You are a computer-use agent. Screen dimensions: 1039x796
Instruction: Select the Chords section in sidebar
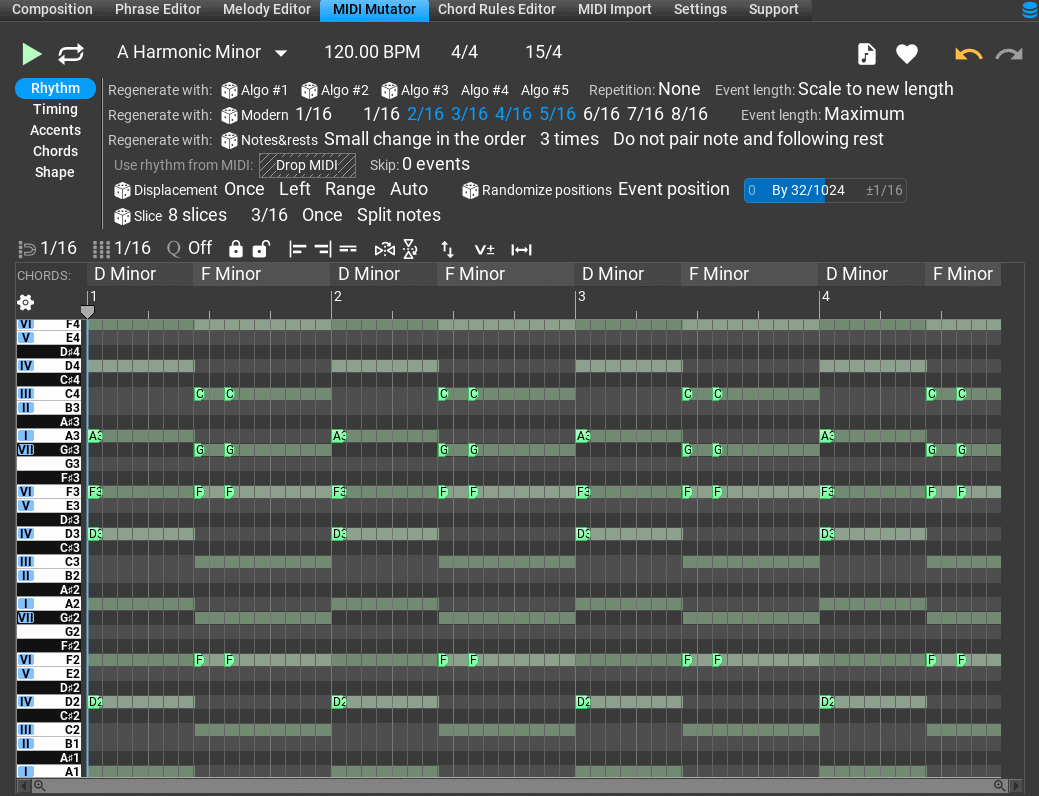pyautogui.click(x=55, y=151)
